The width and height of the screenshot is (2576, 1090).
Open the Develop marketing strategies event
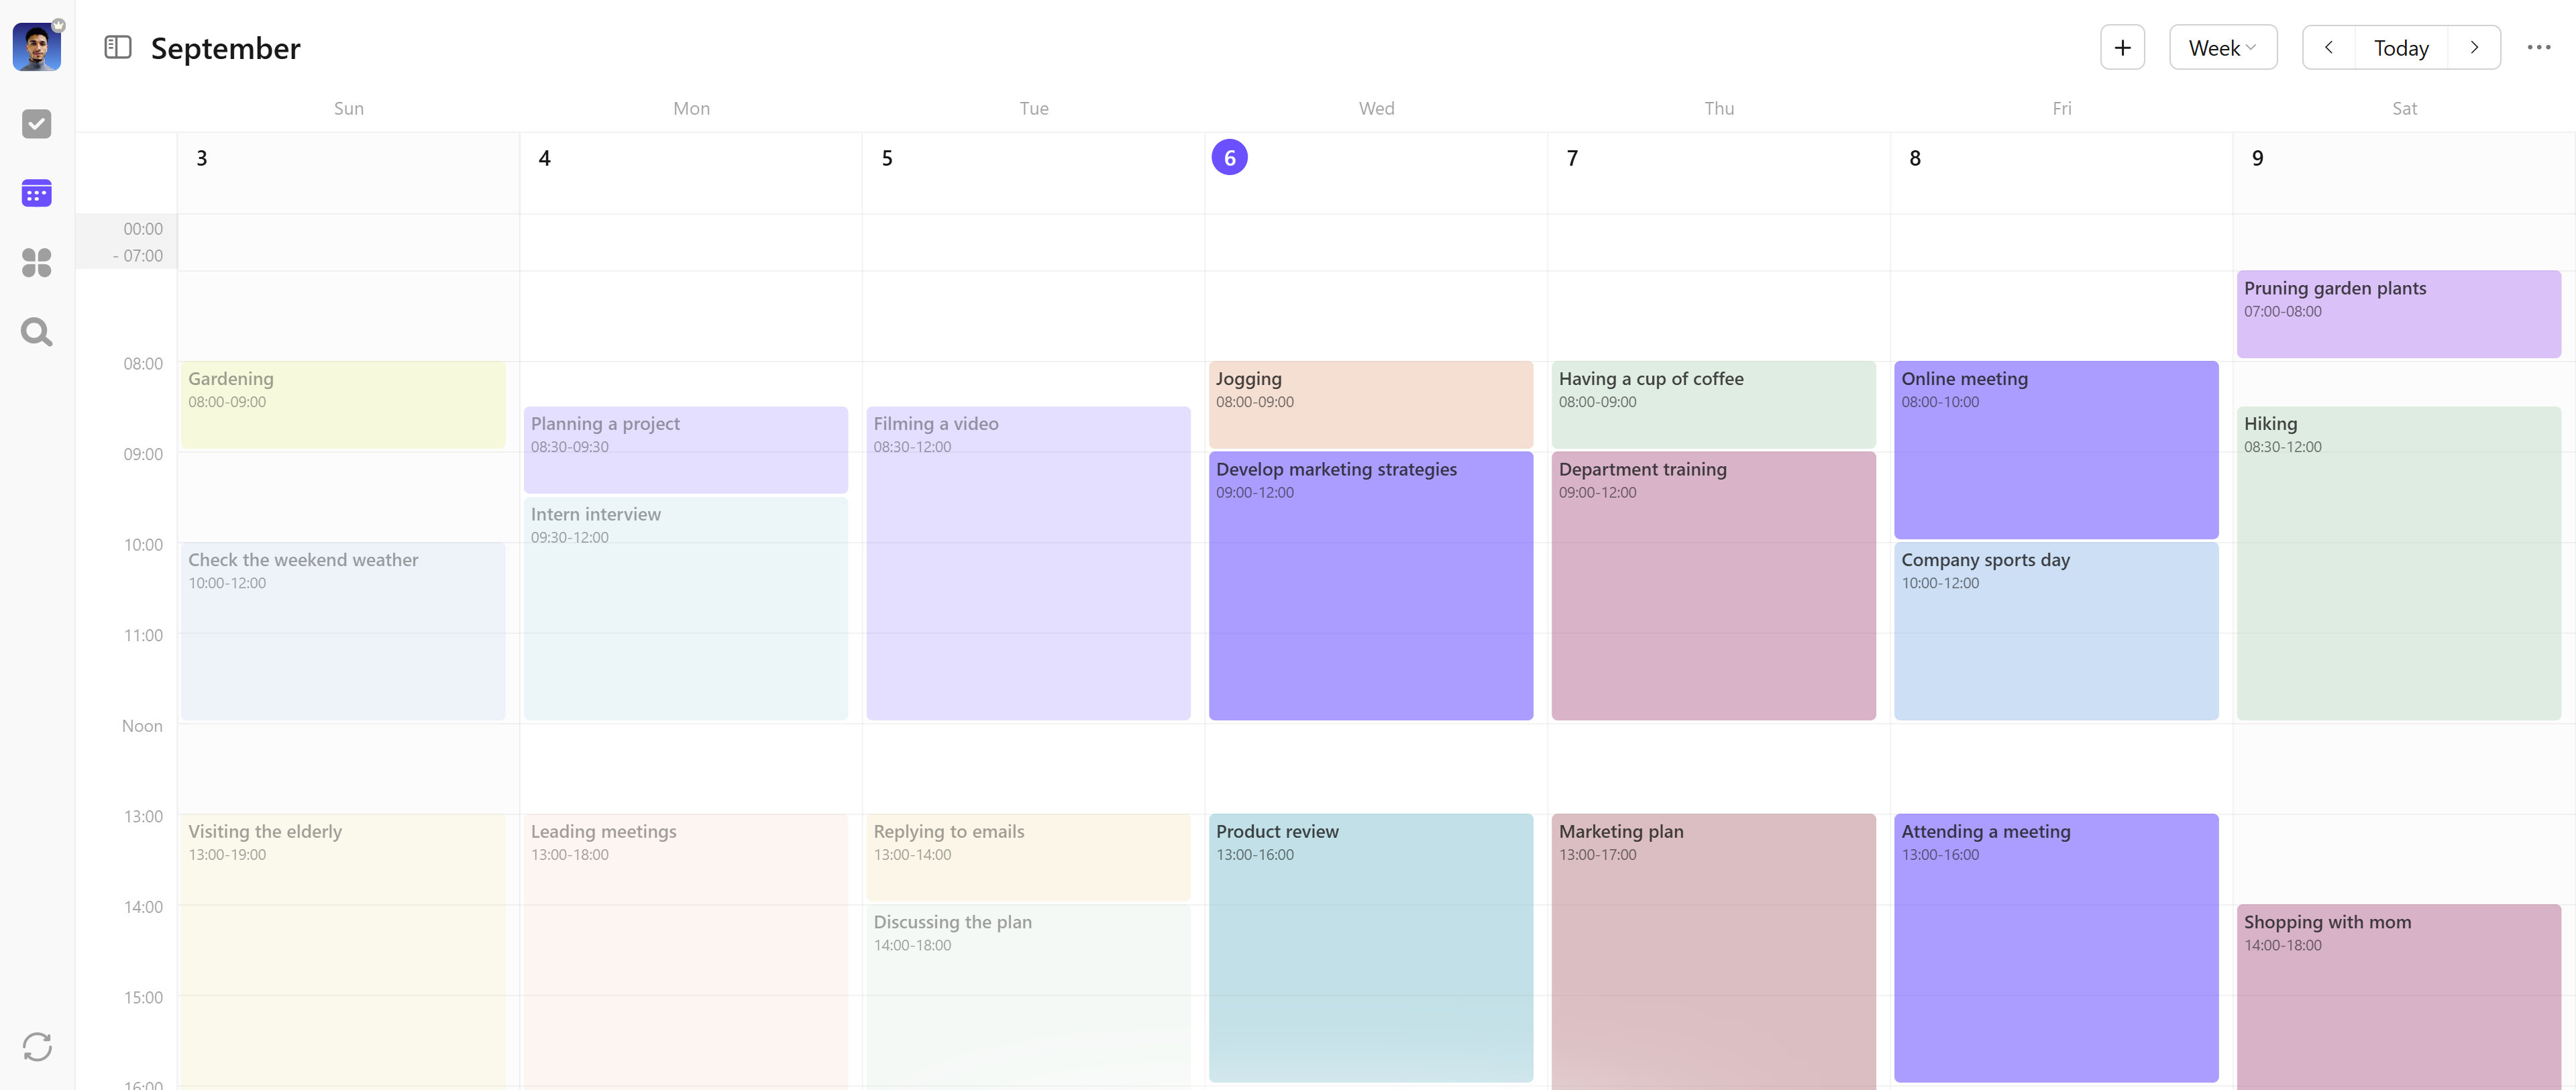pos(1370,585)
